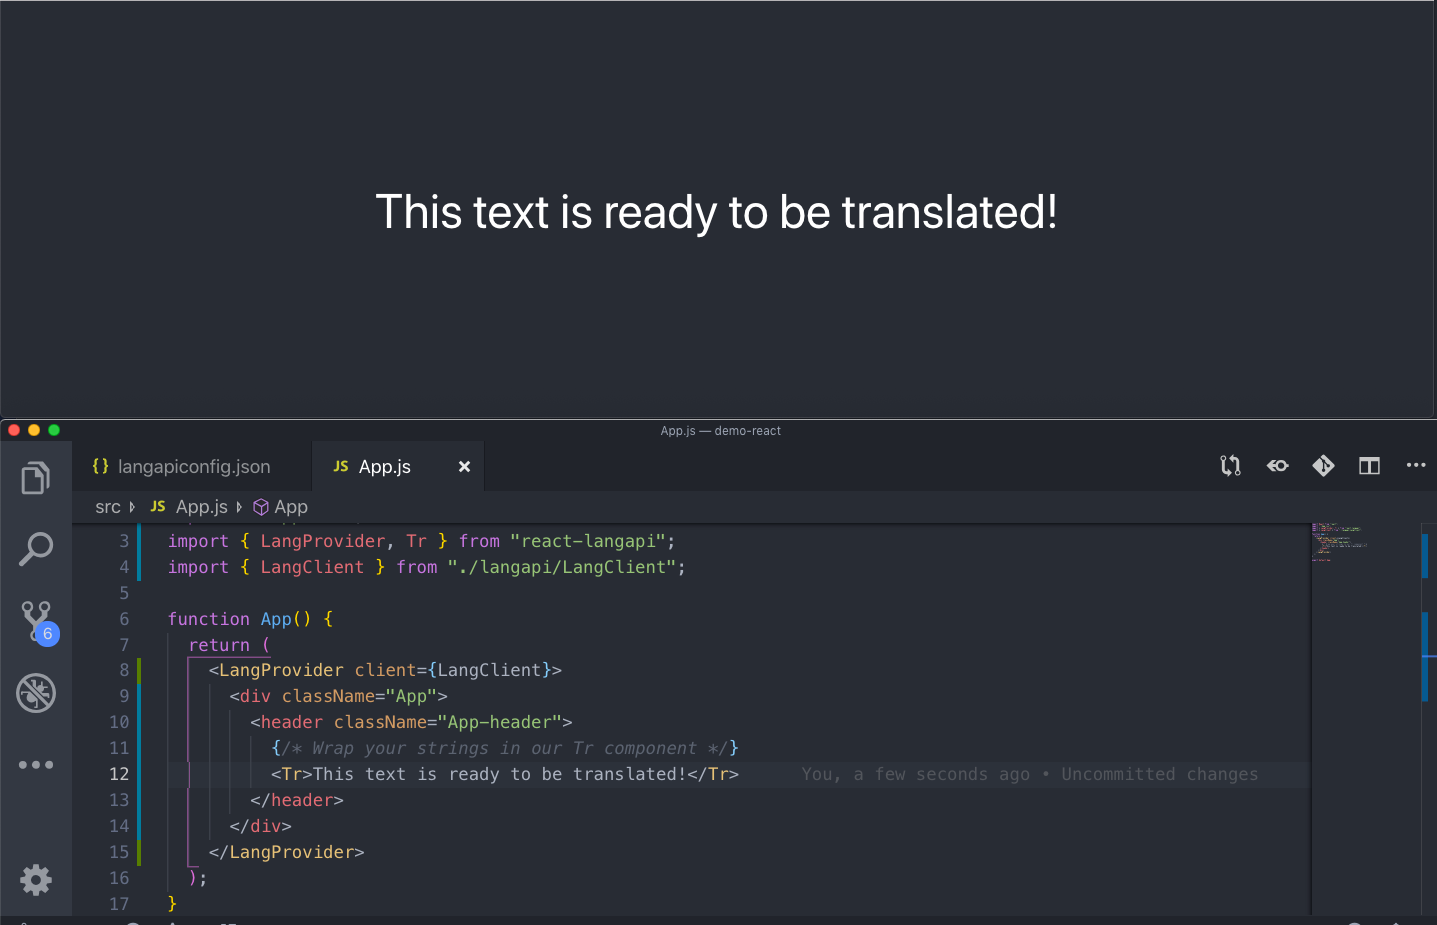Switch to the langapiconfig.json tab
The width and height of the screenshot is (1437, 925).
point(191,466)
